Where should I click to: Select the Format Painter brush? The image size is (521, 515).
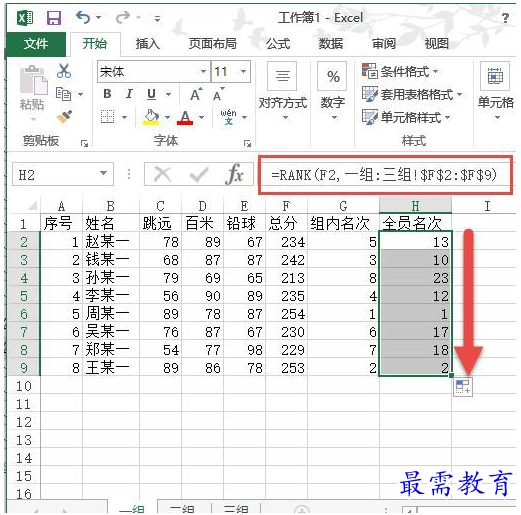64,117
